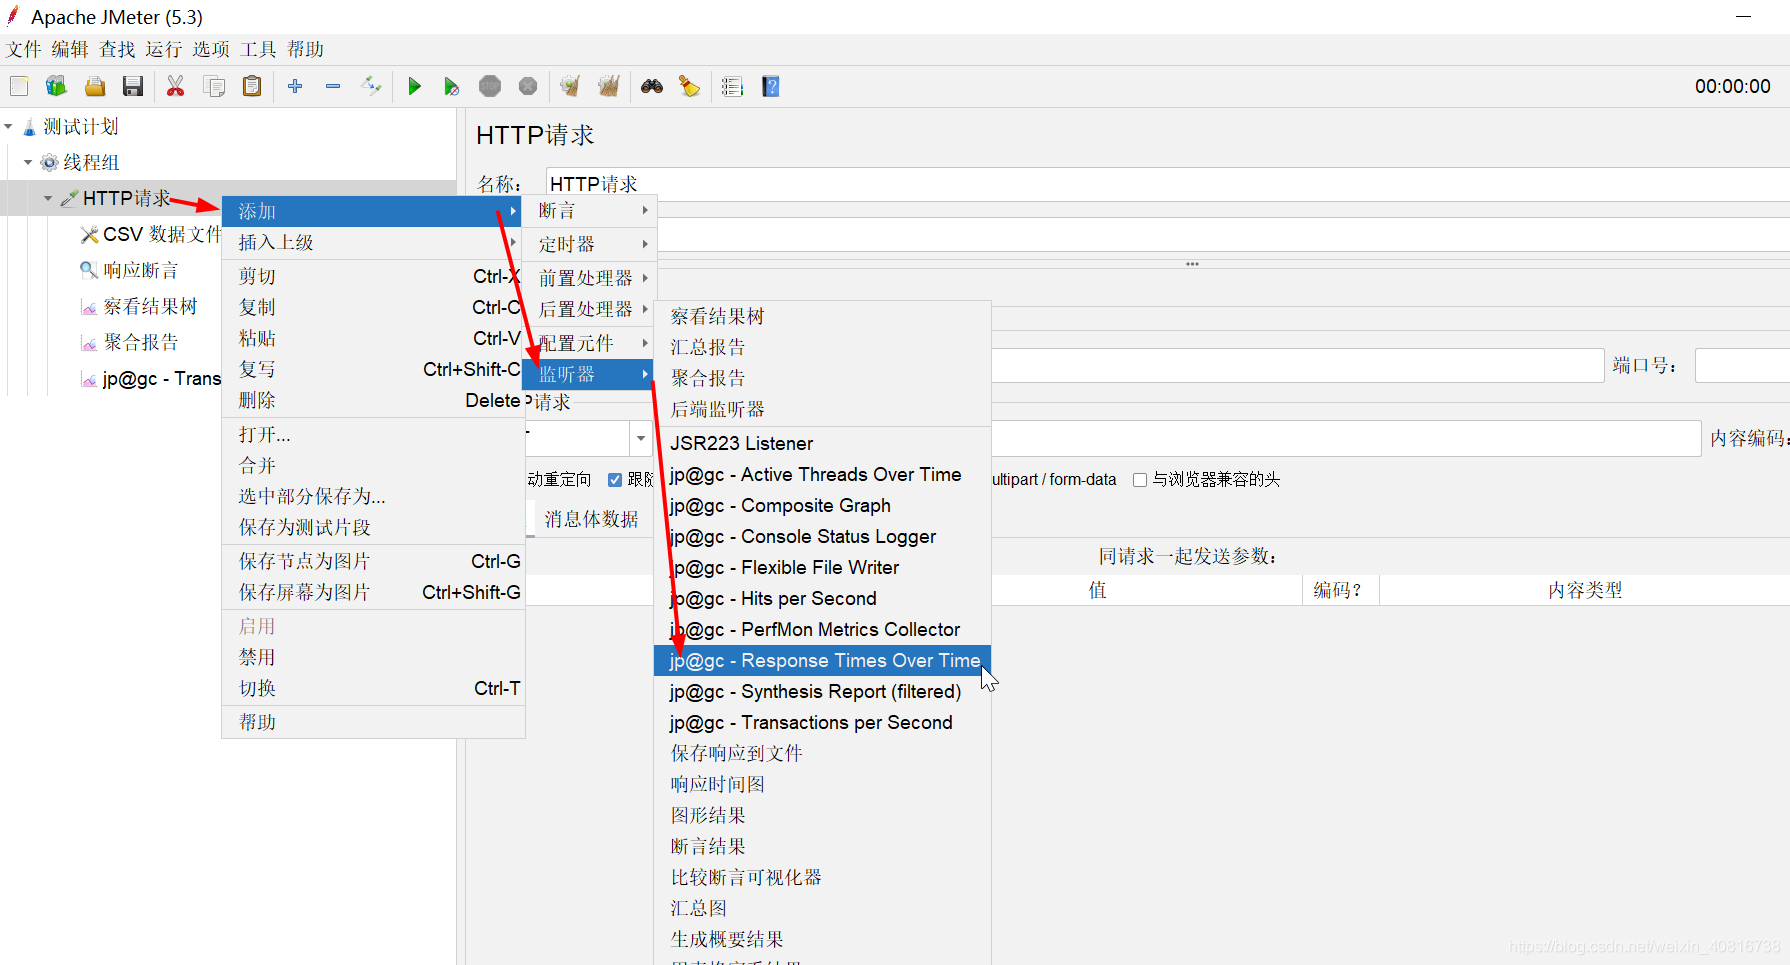Open the 文件 menu in the menu bar
The height and width of the screenshot is (965, 1790).
pos(24,50)
